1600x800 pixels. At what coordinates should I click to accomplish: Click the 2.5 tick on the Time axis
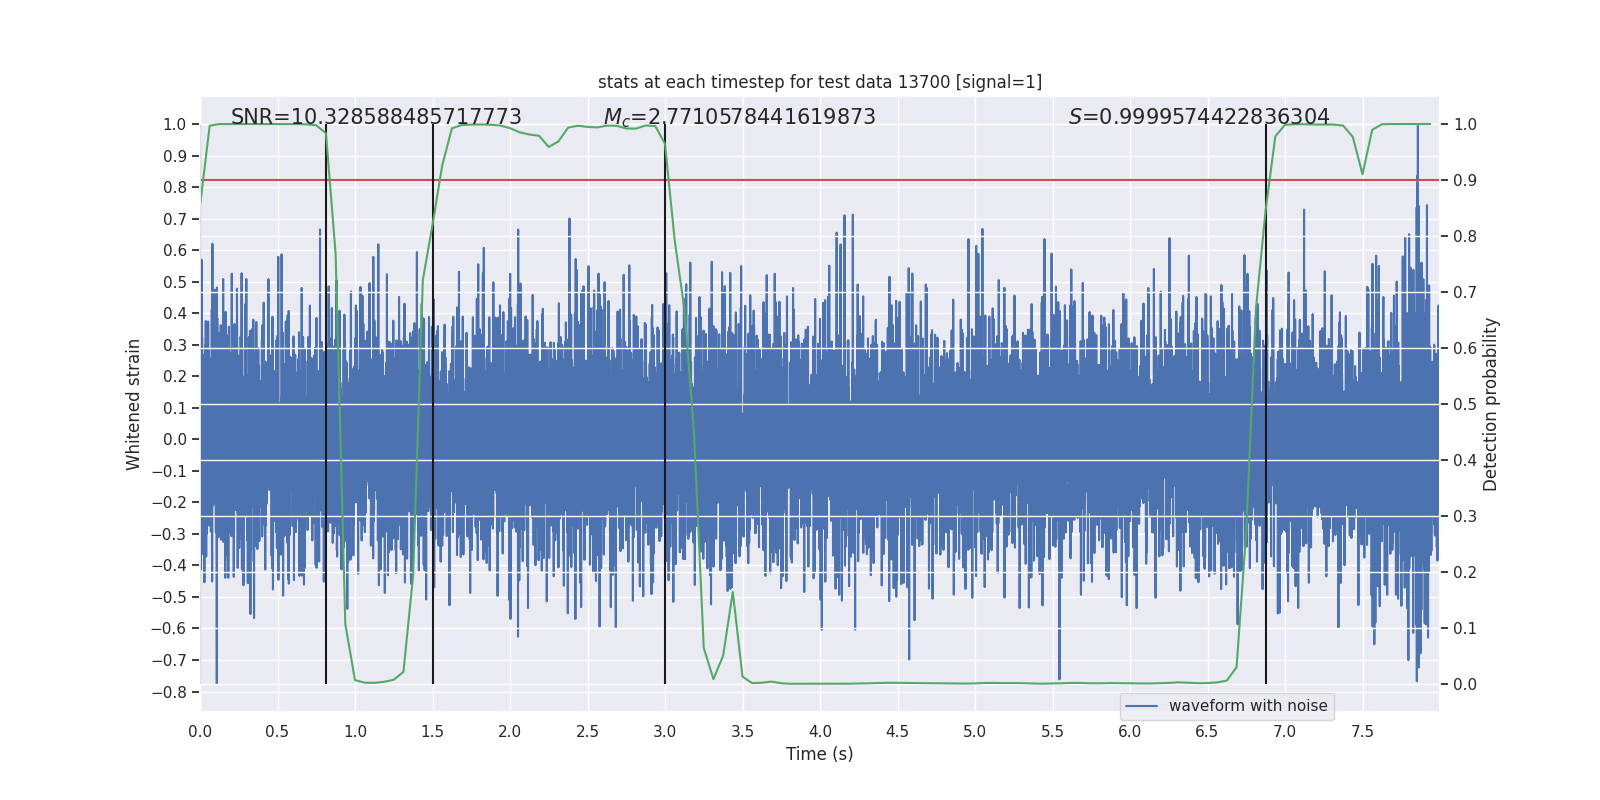pos(588,731)
